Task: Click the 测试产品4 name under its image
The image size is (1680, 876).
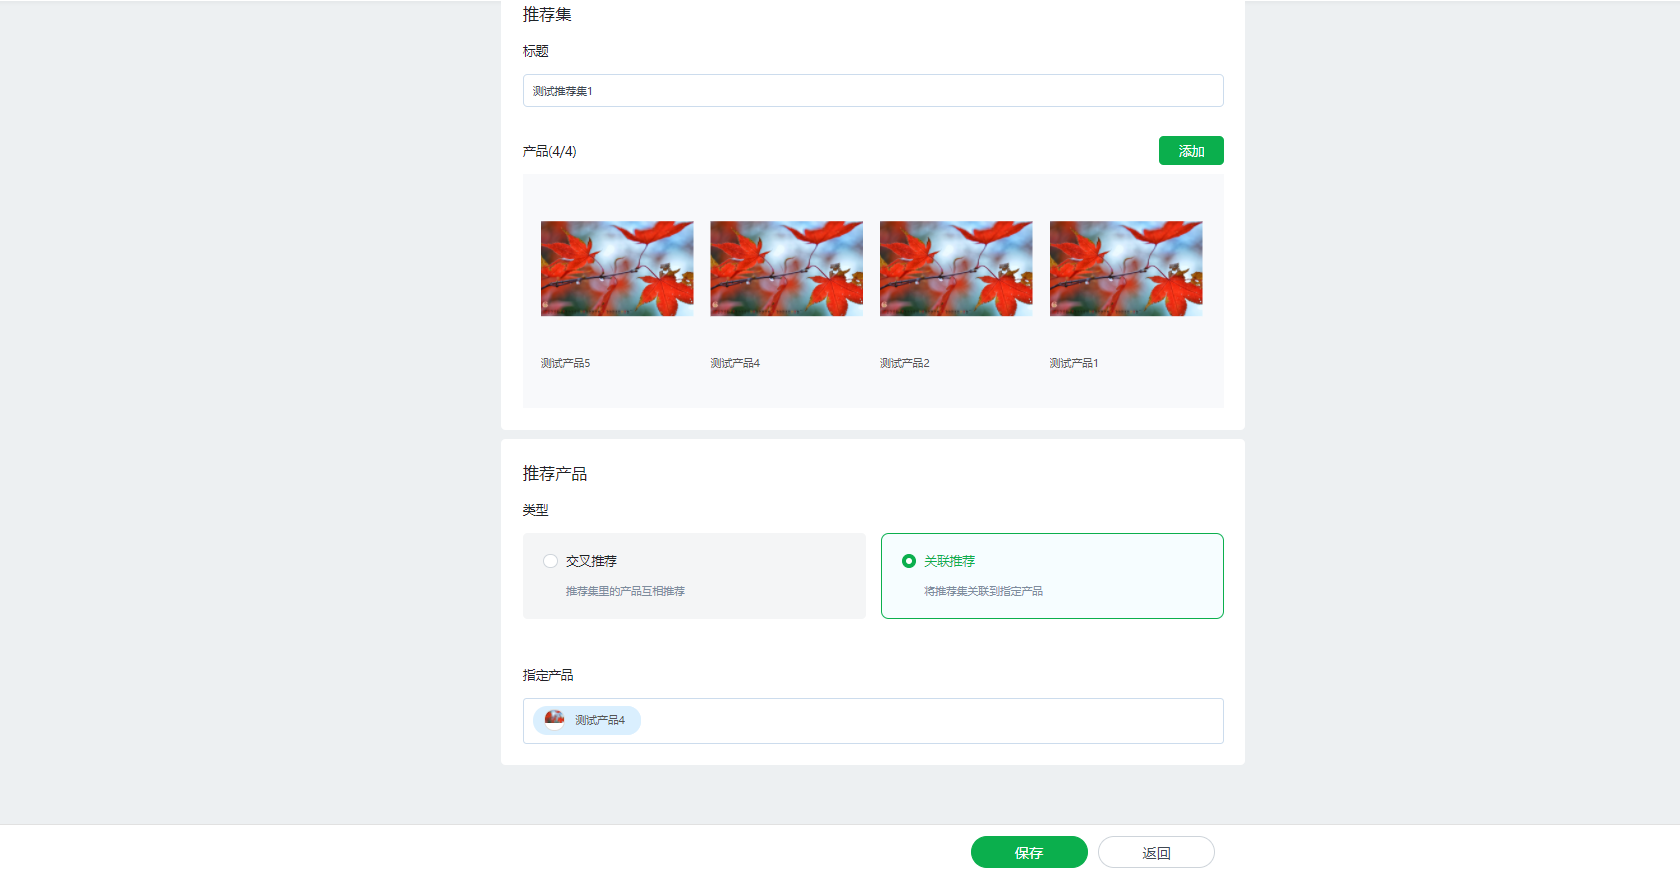Action: 735,363
